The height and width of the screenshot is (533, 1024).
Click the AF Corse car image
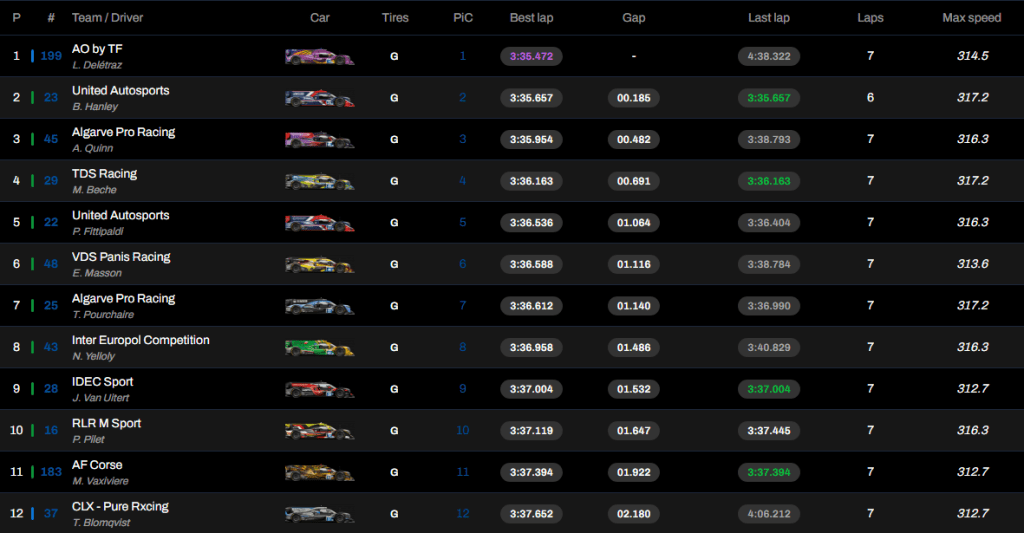[319, 473]
